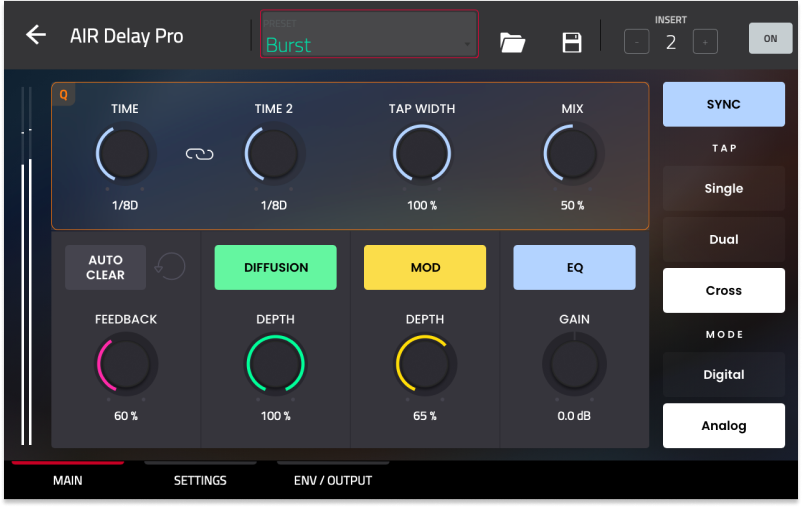Click the FEEDBACK knob
The image size is (802, 508).
pyautogui.click(x=126, y=364)
